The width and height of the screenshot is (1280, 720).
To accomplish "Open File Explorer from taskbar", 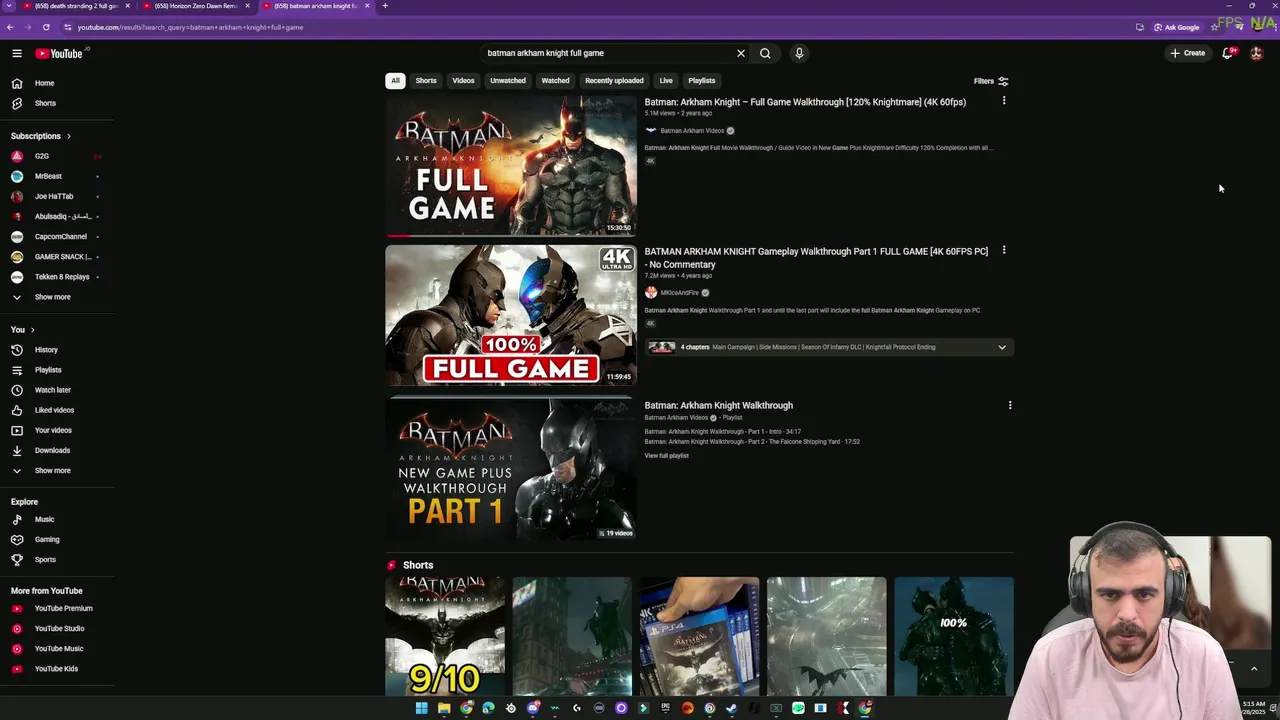I will click(x=444, y=708).
